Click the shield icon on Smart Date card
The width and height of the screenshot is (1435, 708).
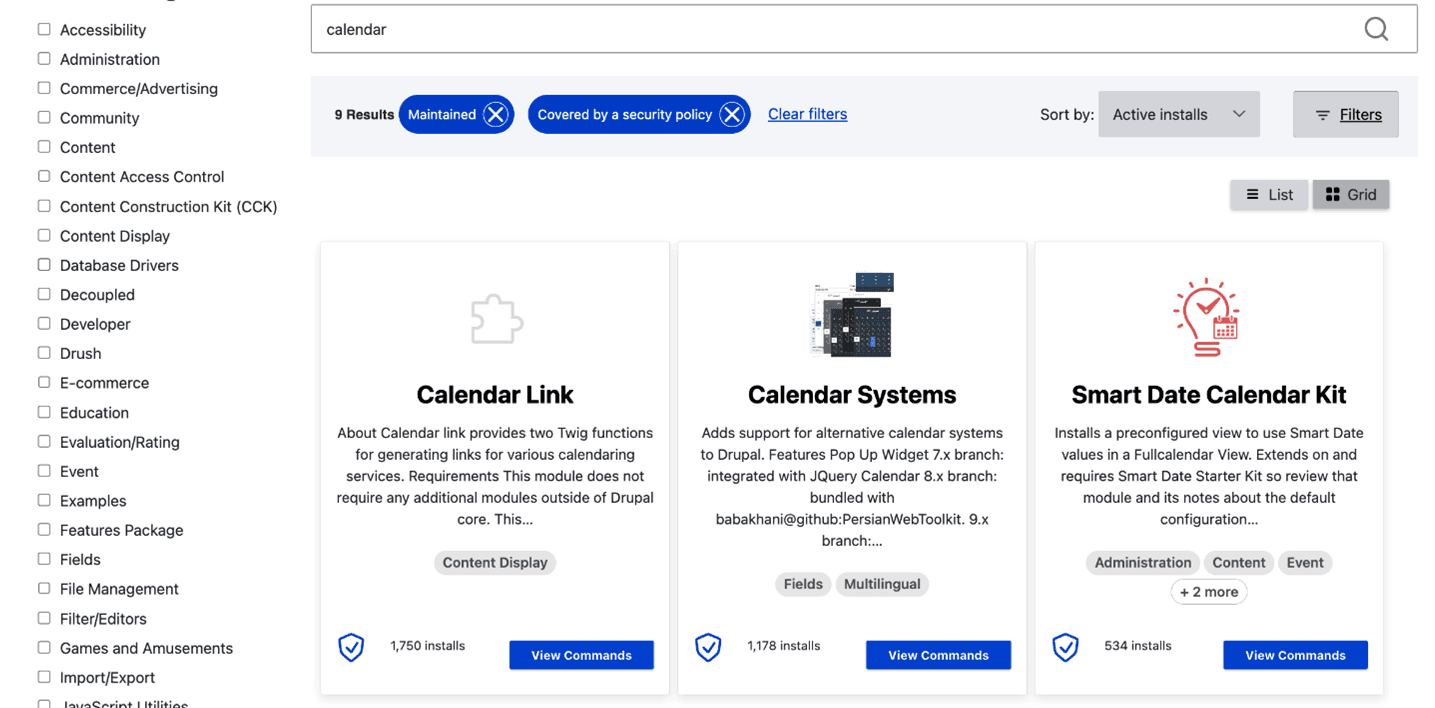[x=1065, y=647]
